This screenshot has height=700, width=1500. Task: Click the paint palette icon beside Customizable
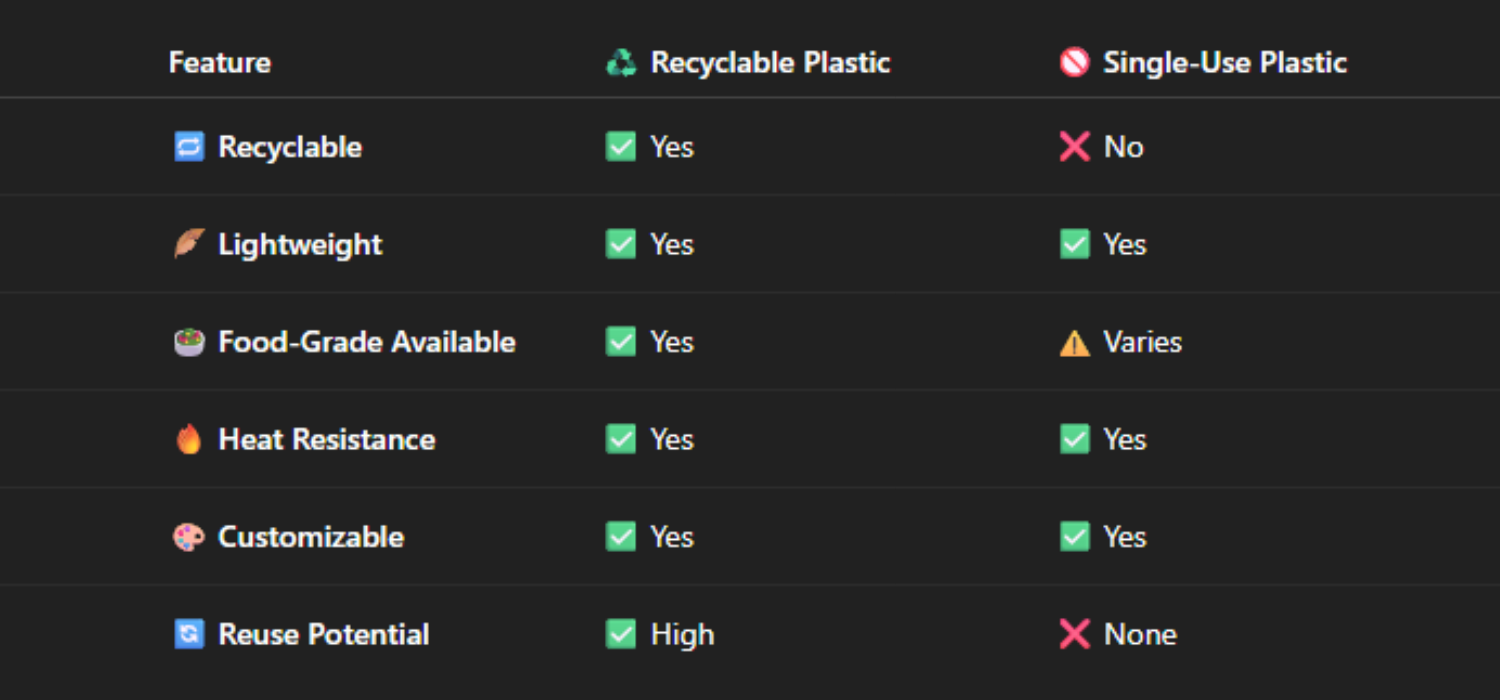tap(189, 537)
